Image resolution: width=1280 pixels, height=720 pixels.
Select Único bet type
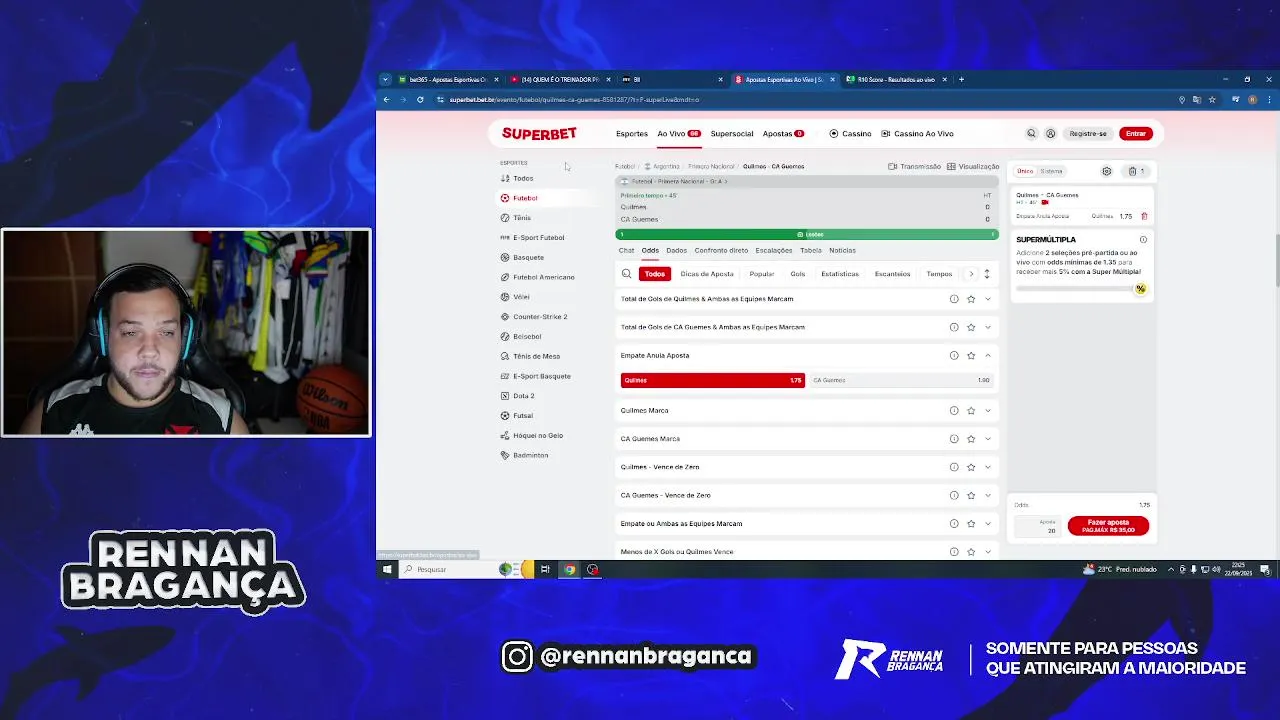click(1025, 171)
